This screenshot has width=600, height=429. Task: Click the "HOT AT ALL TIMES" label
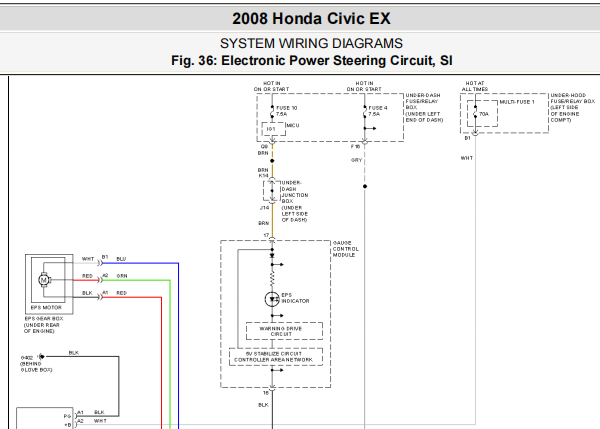click(x=475, y=86)
